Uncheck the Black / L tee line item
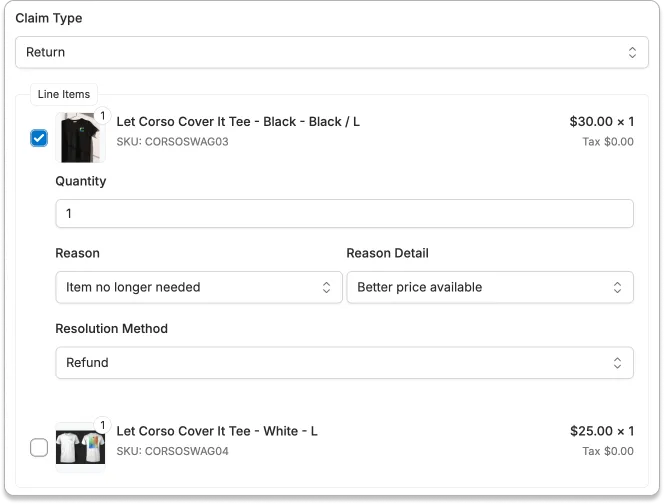The width and height of the screenshot is (664, 504). (39, 138)
